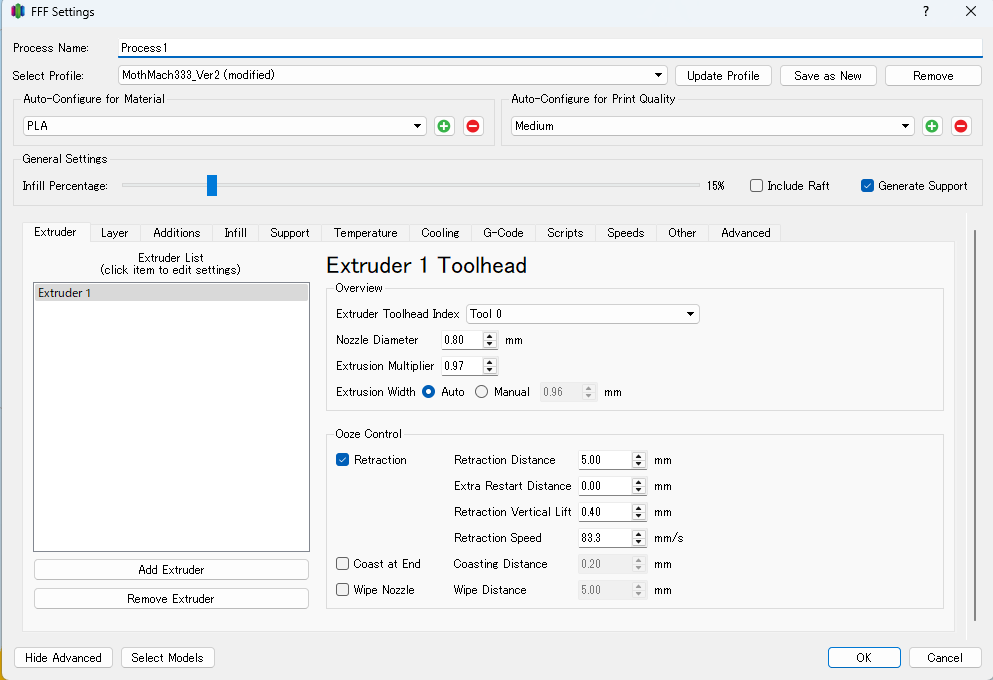Open the Select Profile dropdown
993x680 pixels.
[x=393, y=75]
